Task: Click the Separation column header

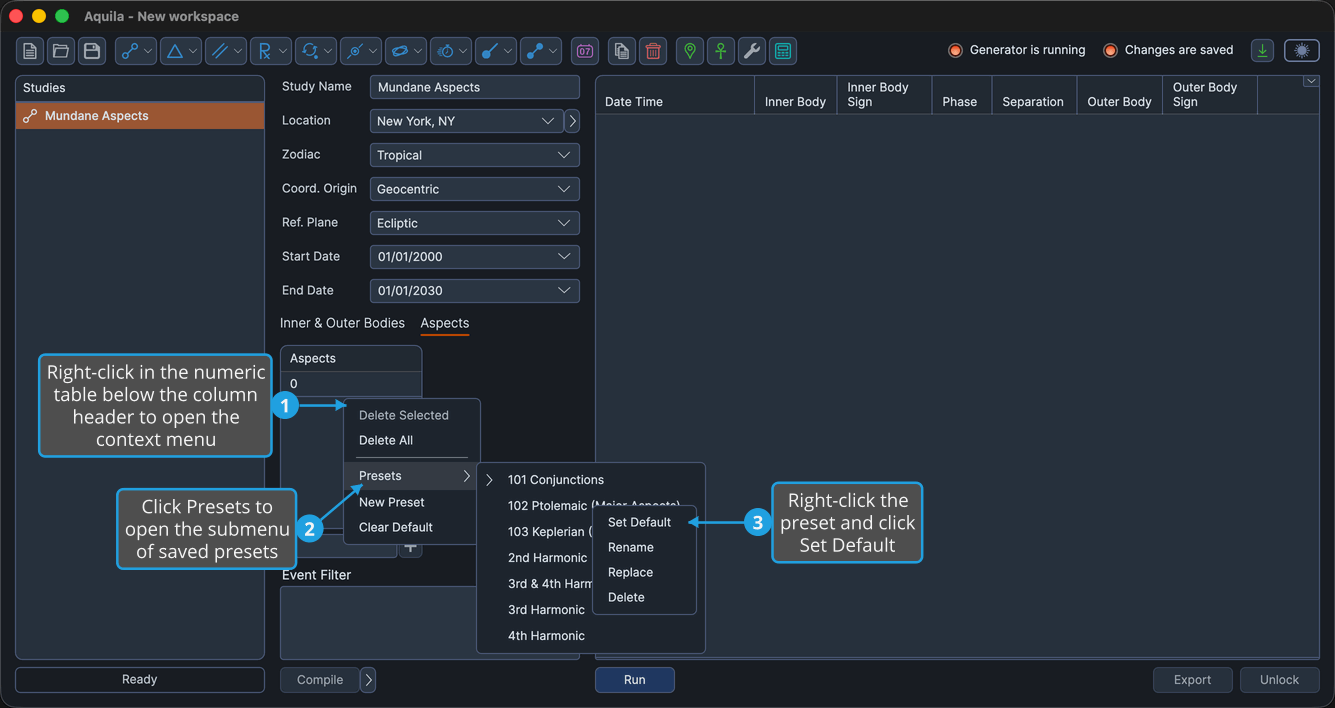Action: click(x=1033, y=95)
